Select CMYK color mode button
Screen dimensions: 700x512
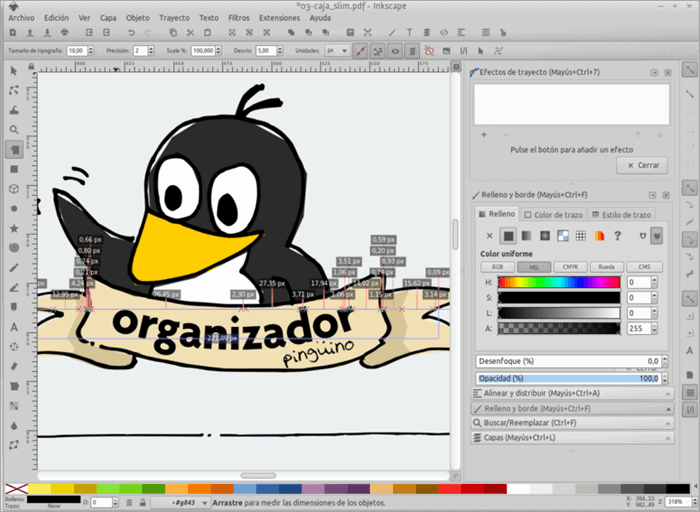(570, 267)
